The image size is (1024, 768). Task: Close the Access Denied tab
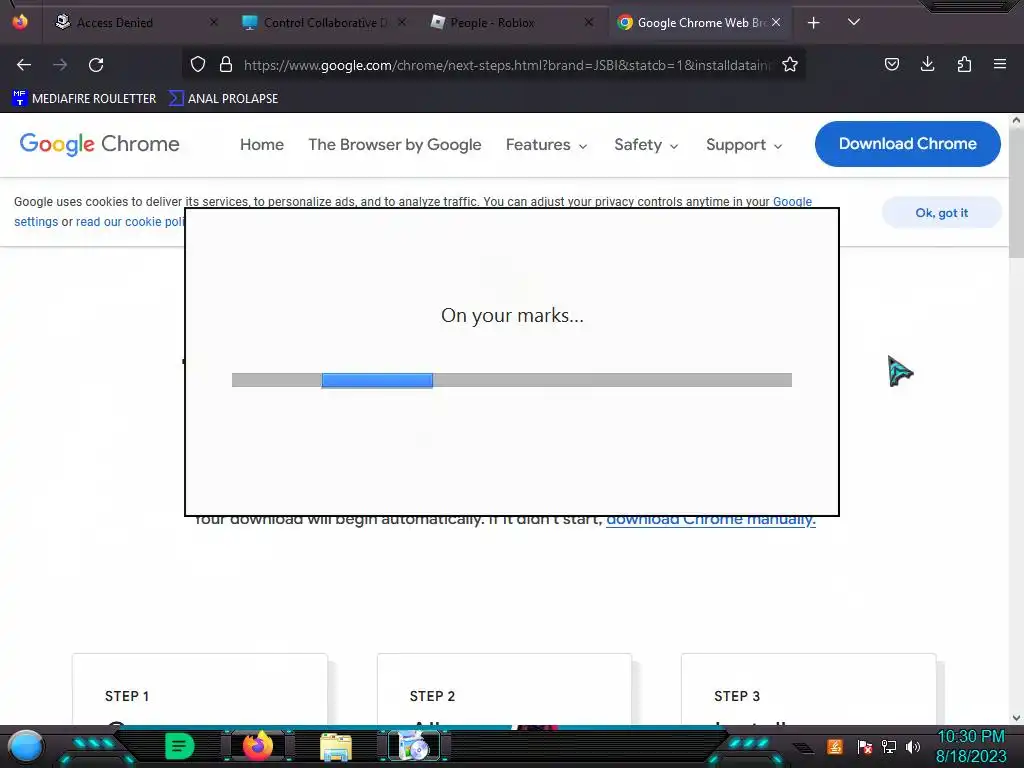pos(214,22)
